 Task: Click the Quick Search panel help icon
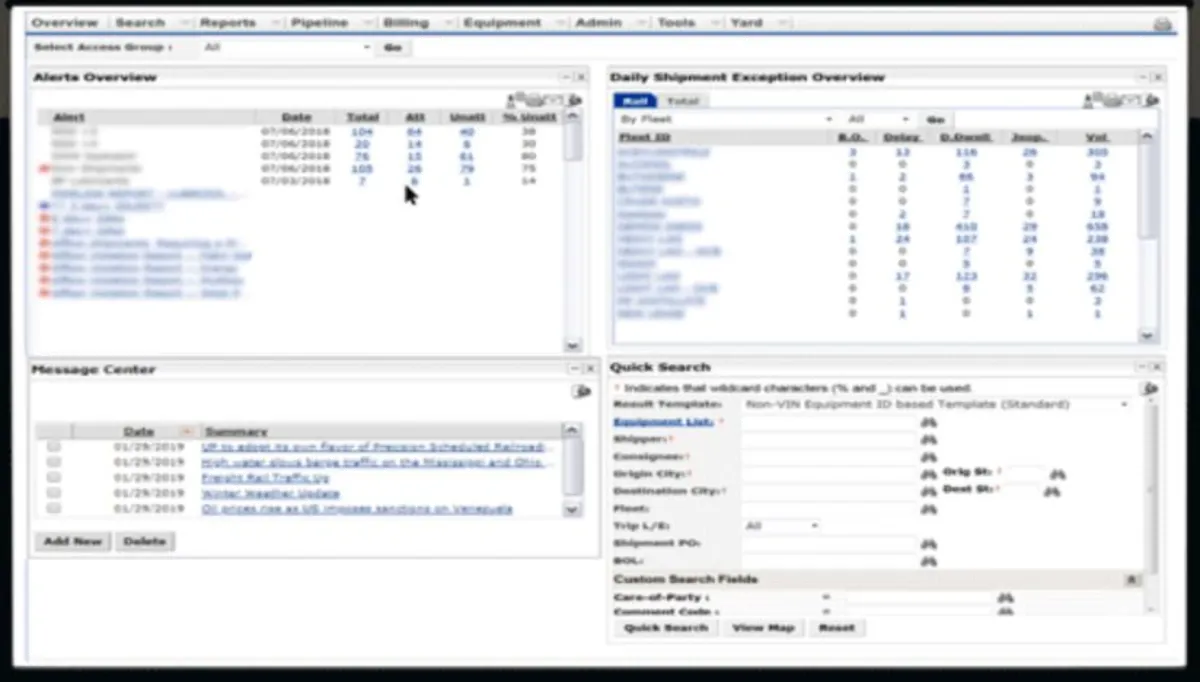tap(1151, 388)
